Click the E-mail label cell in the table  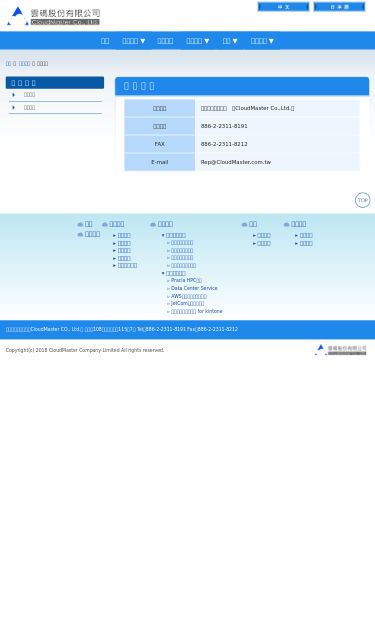coord(160,162)
